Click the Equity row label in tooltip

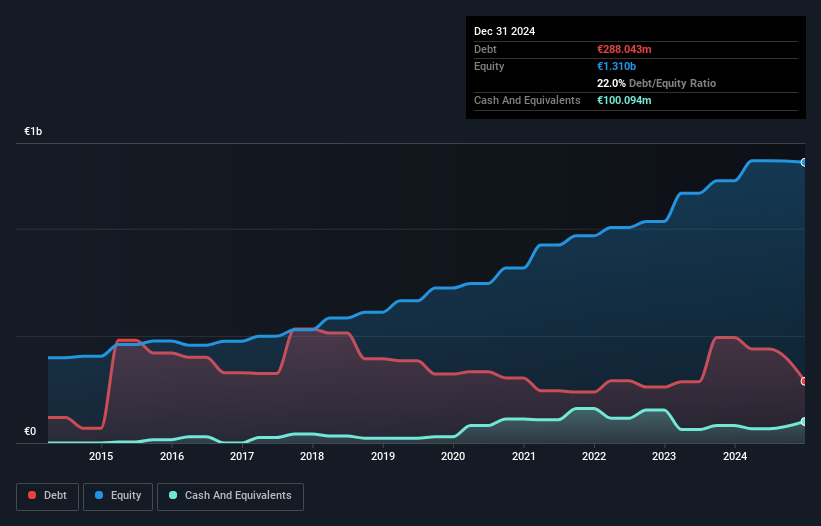tap(489, 66)
